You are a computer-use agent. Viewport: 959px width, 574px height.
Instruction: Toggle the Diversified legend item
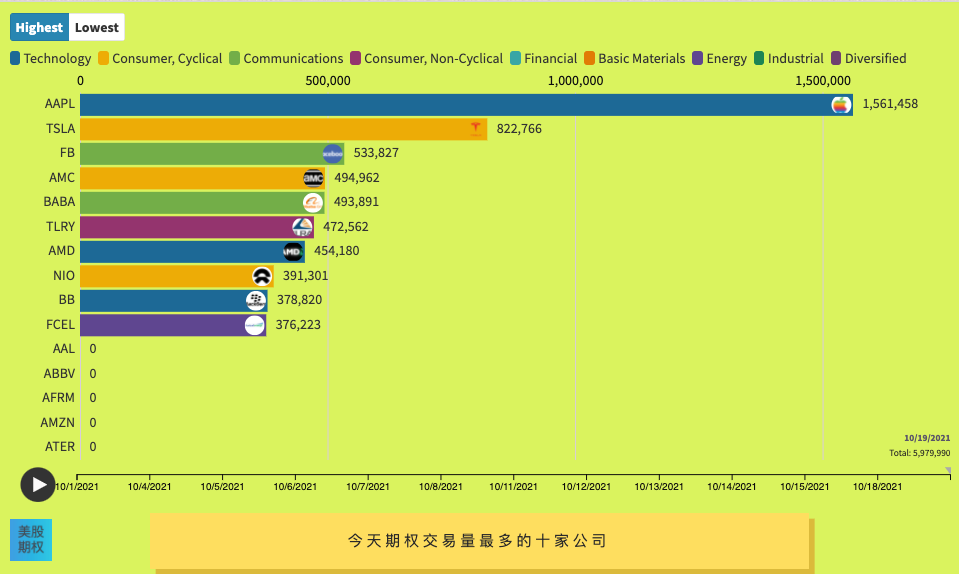869,59
